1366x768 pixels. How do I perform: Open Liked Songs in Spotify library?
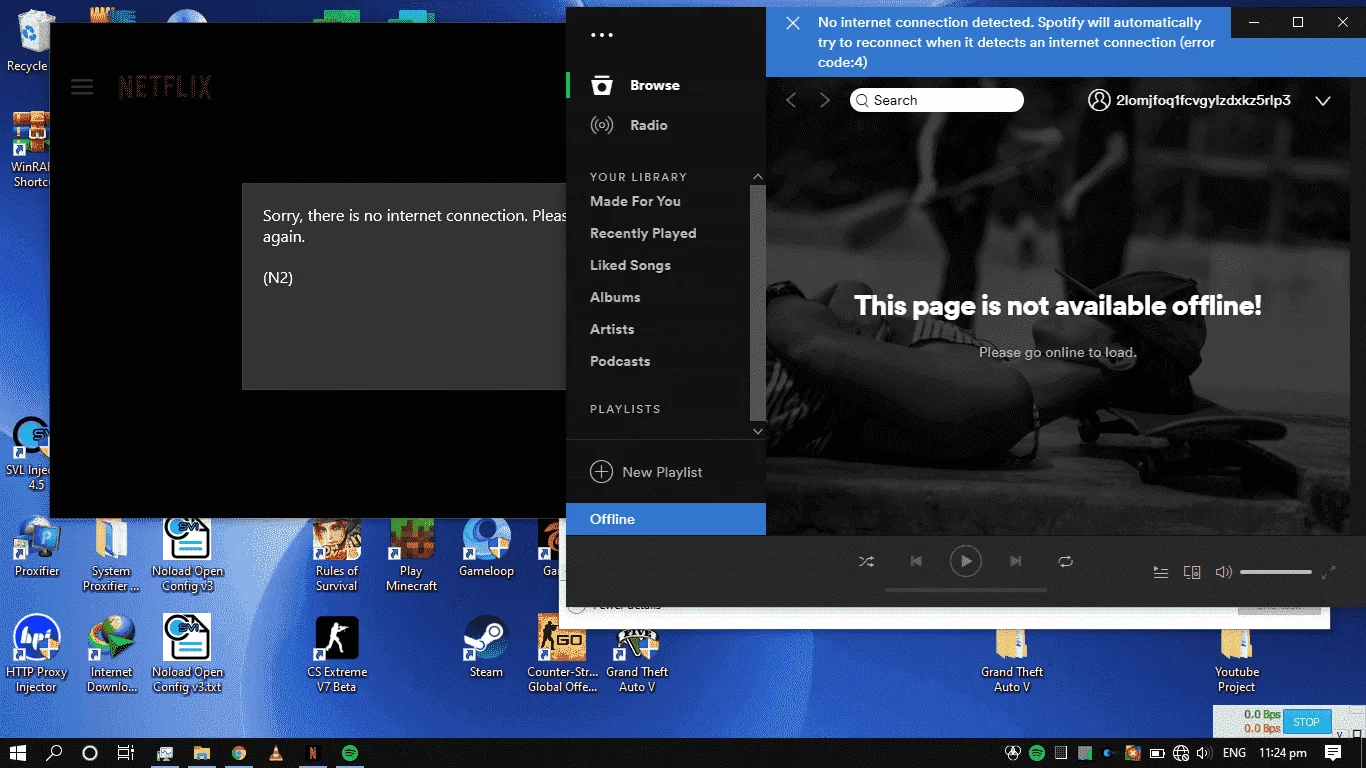click(630, 265)
